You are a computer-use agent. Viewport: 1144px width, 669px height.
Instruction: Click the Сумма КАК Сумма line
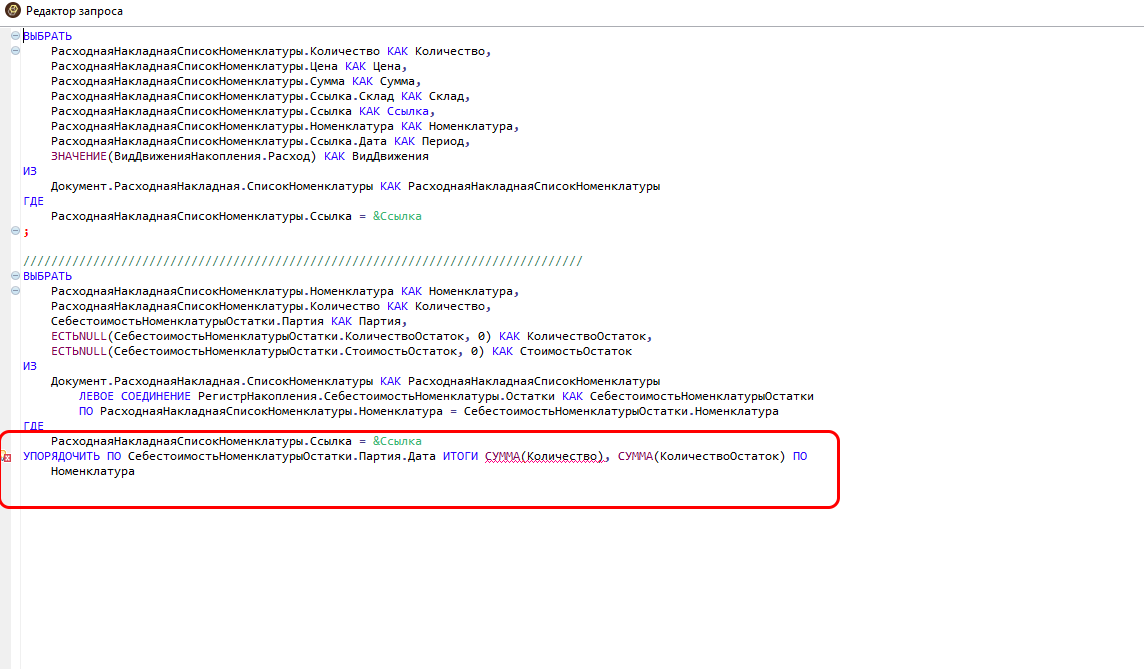(x=236, y=81)
